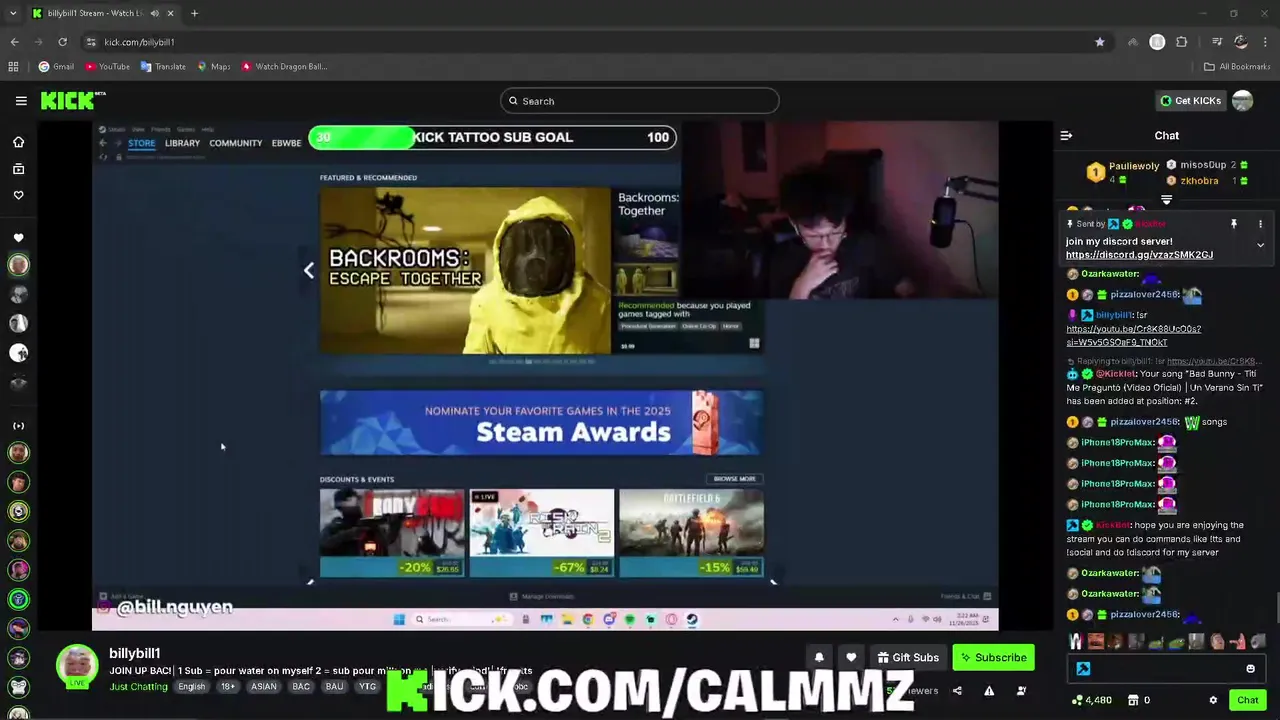
Task: Mute the billybill1 tab audio icon
Action: click(154, 13)
